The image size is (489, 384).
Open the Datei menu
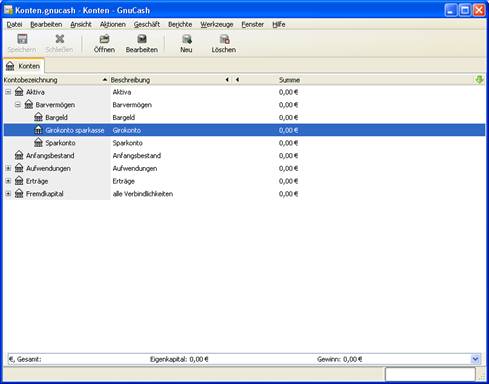(14, 24)
